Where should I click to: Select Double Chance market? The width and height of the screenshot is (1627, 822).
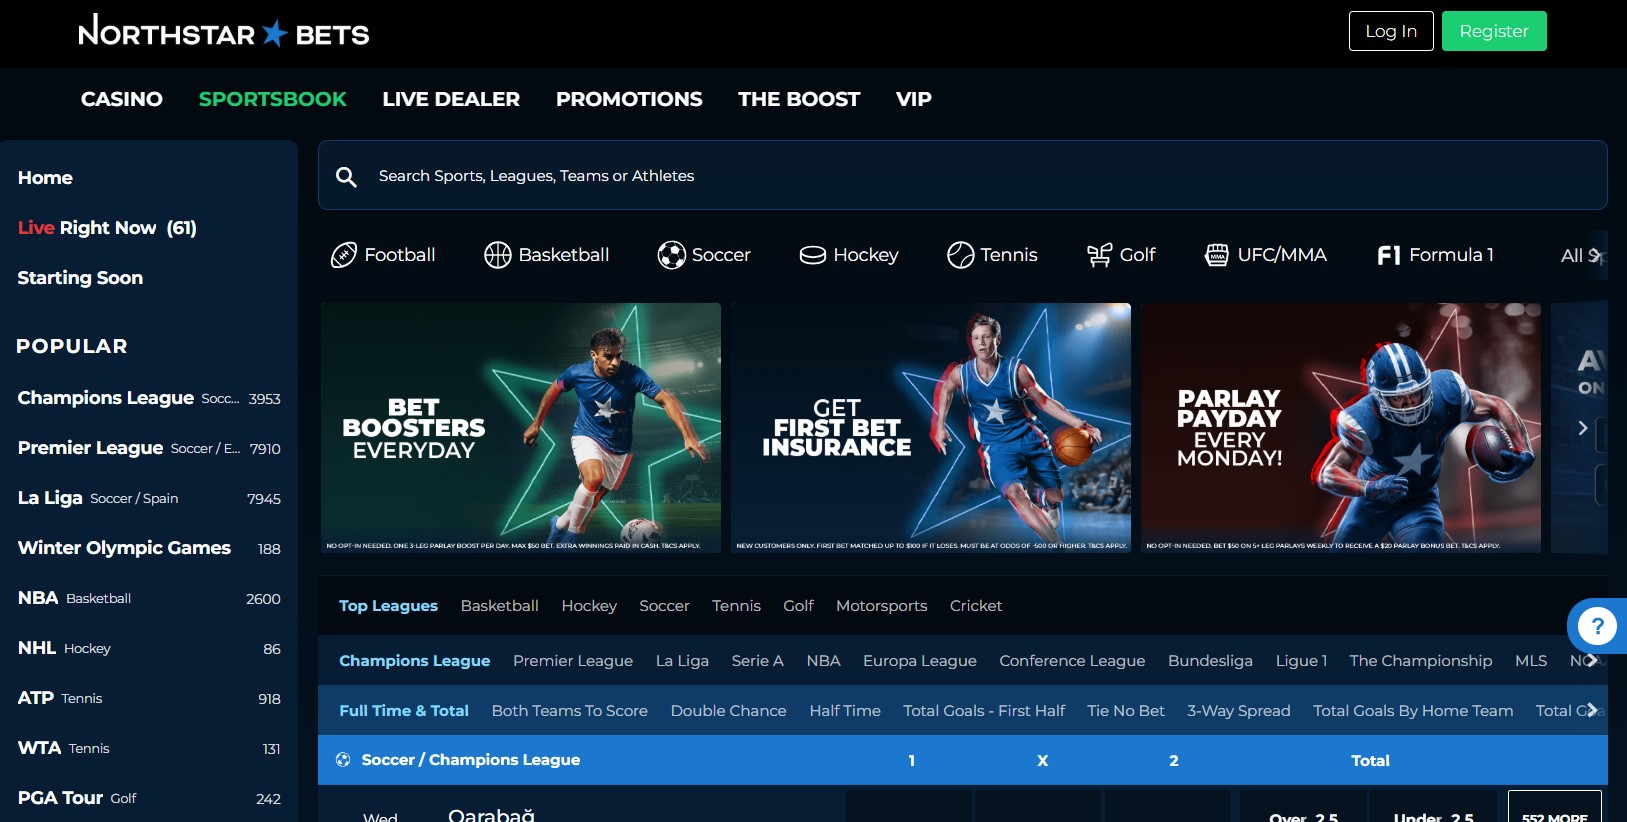click(728, 711)
